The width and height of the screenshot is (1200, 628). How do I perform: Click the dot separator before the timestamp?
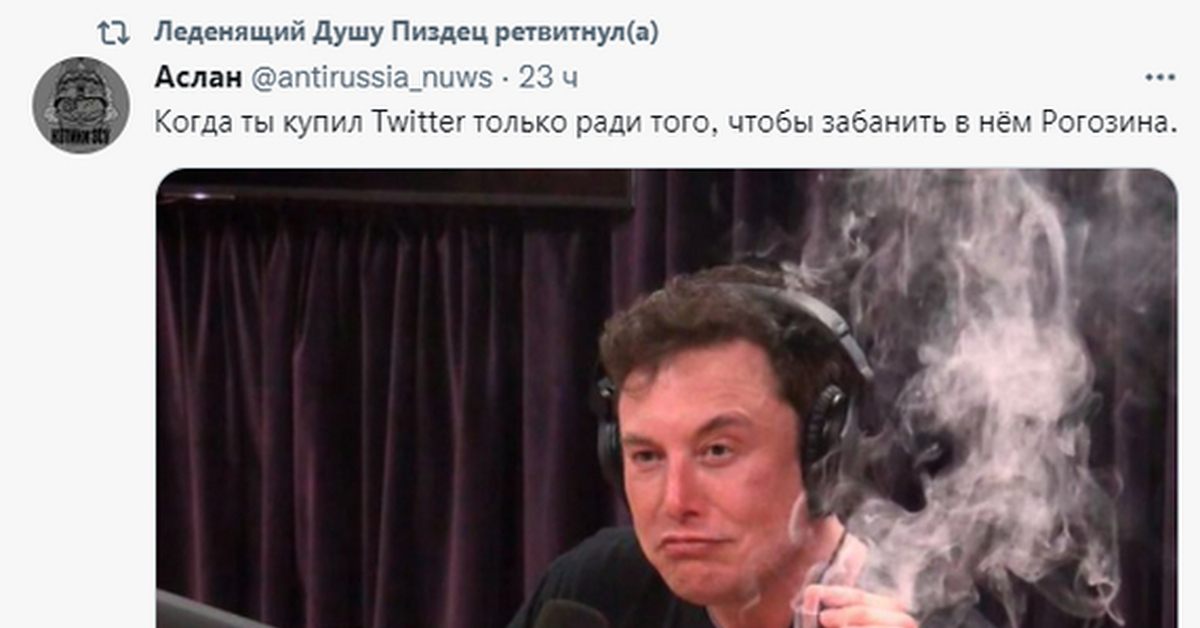506,78
